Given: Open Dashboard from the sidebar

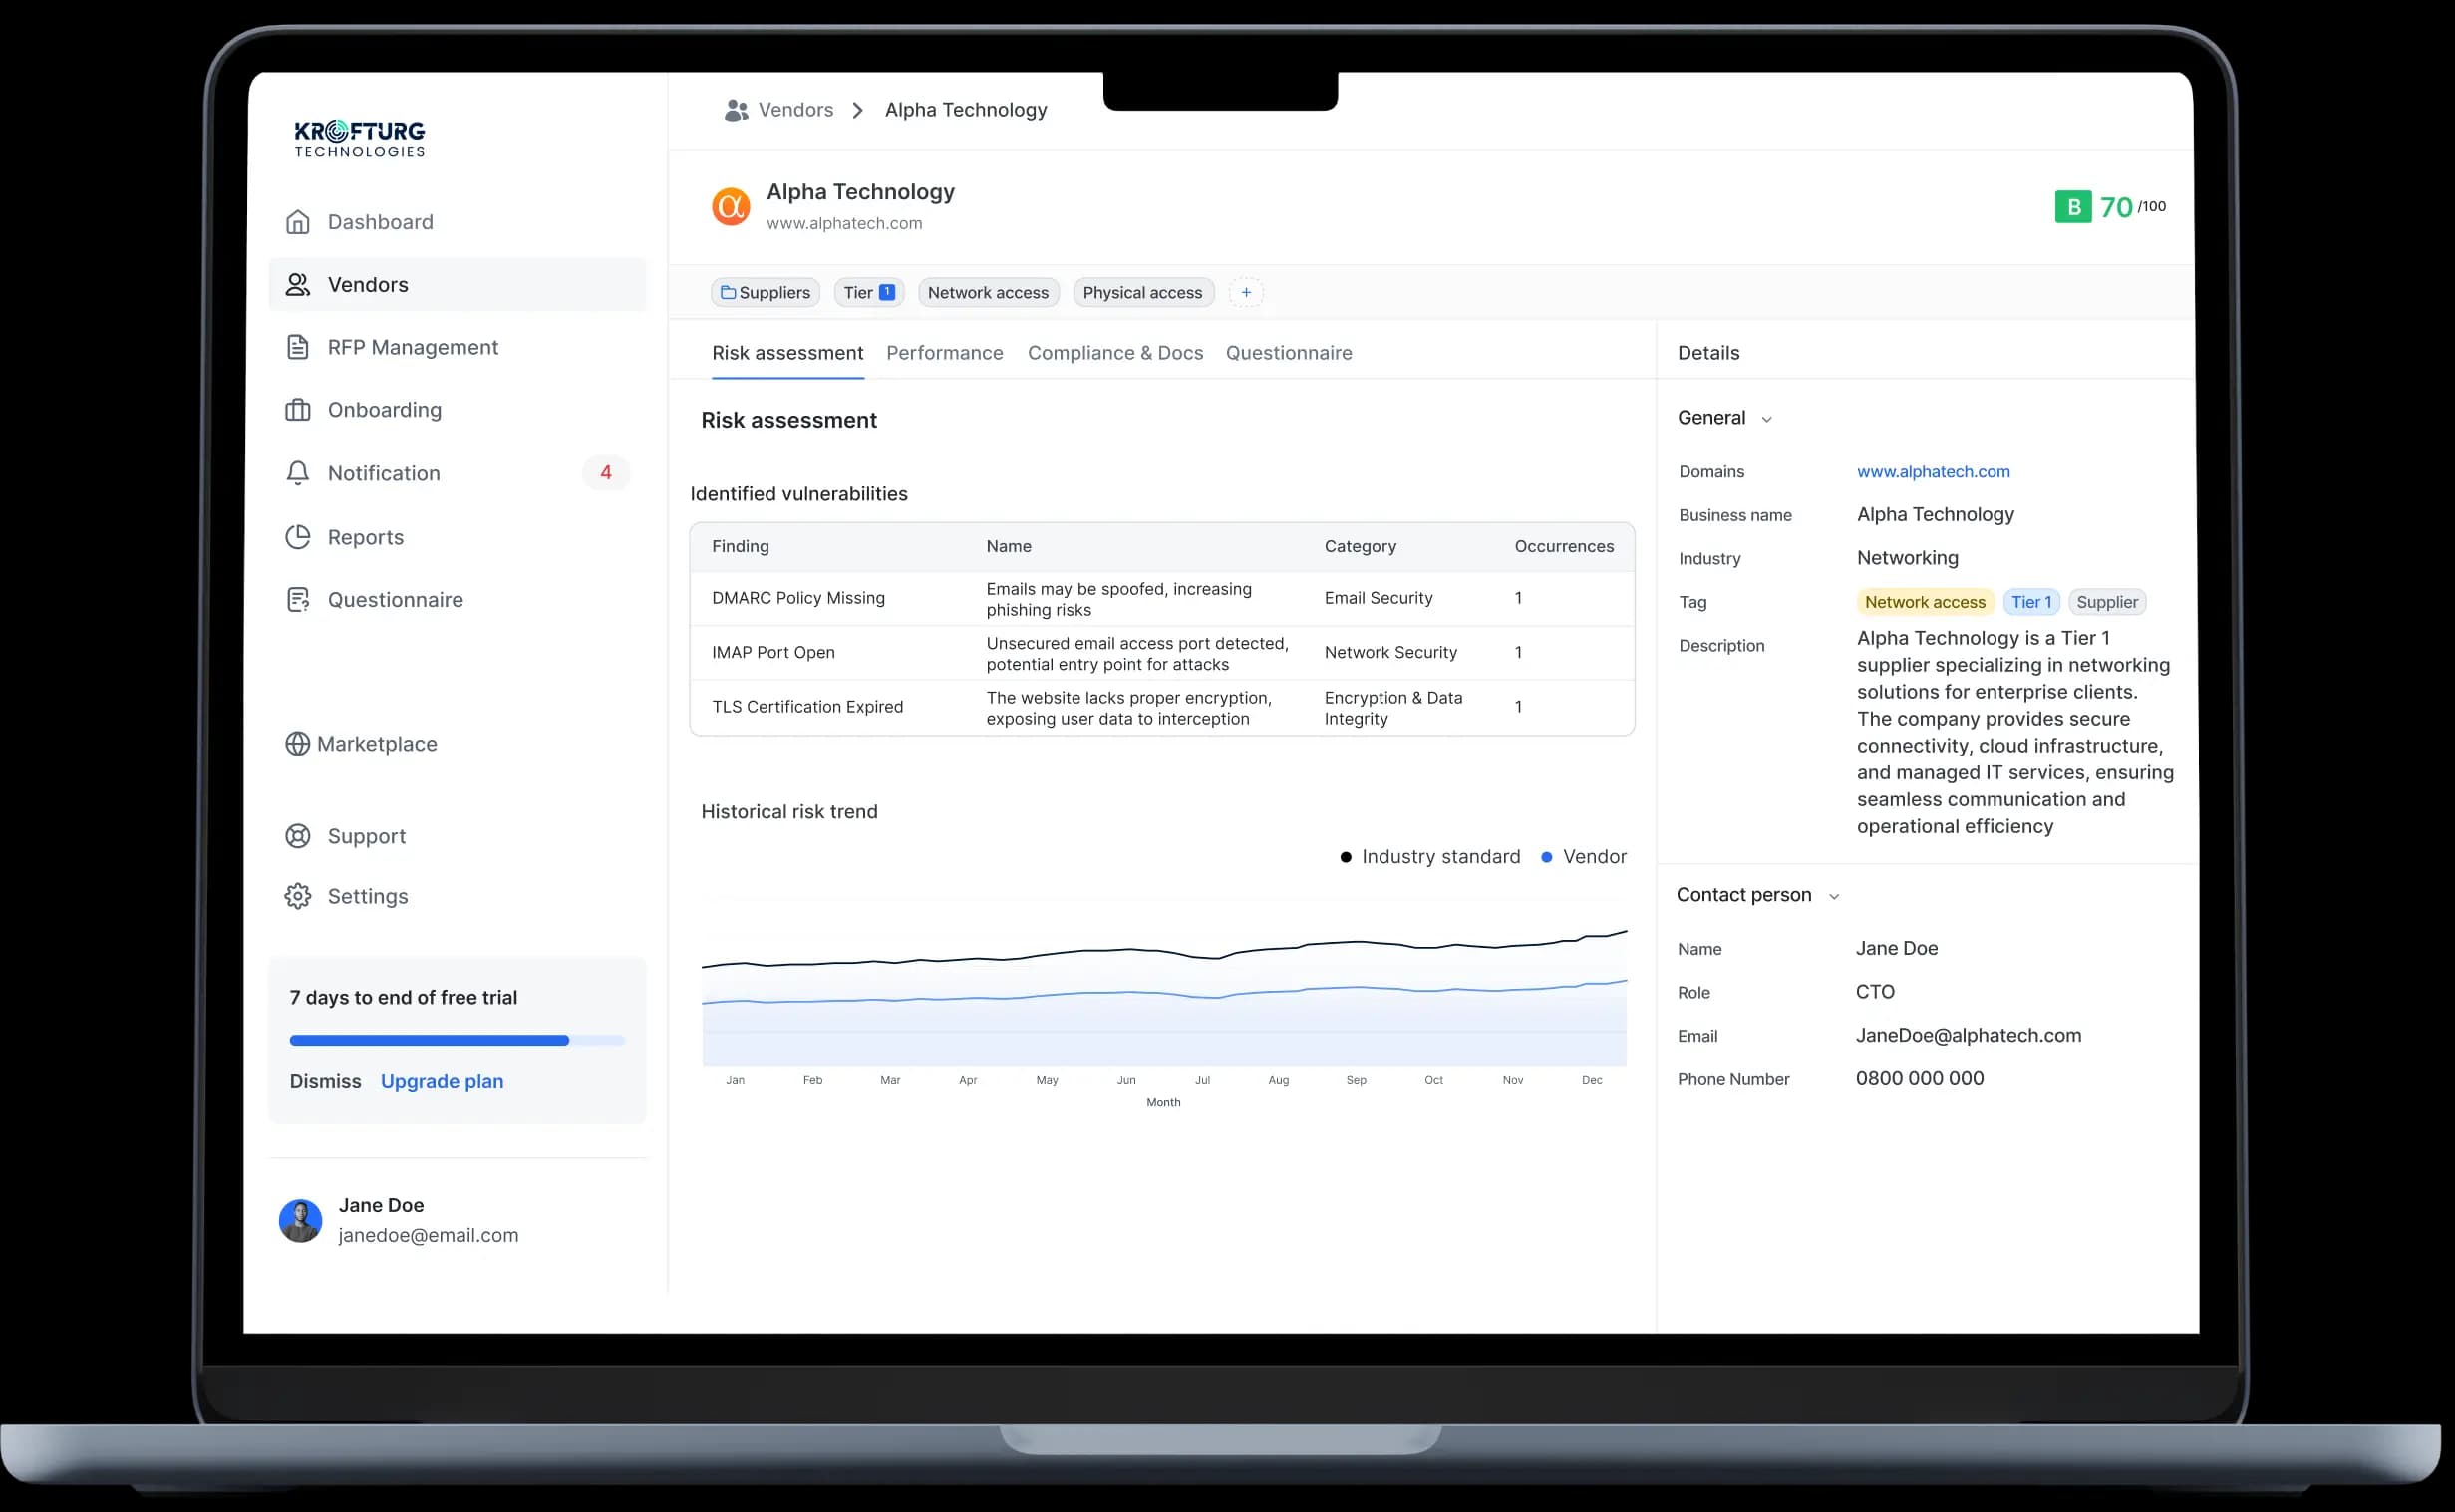Looking at the screenshot, I should click(457, 222).
